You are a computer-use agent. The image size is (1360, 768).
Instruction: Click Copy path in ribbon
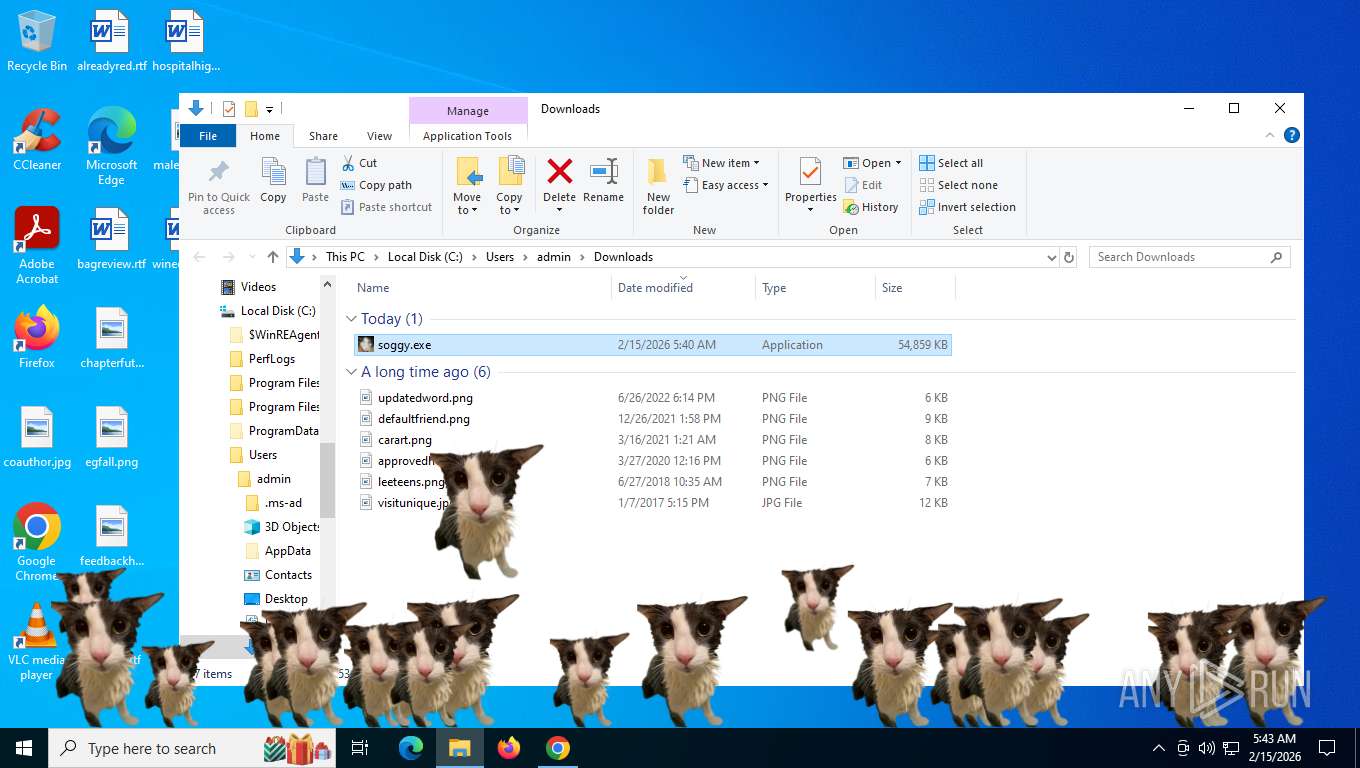point(376,185)
